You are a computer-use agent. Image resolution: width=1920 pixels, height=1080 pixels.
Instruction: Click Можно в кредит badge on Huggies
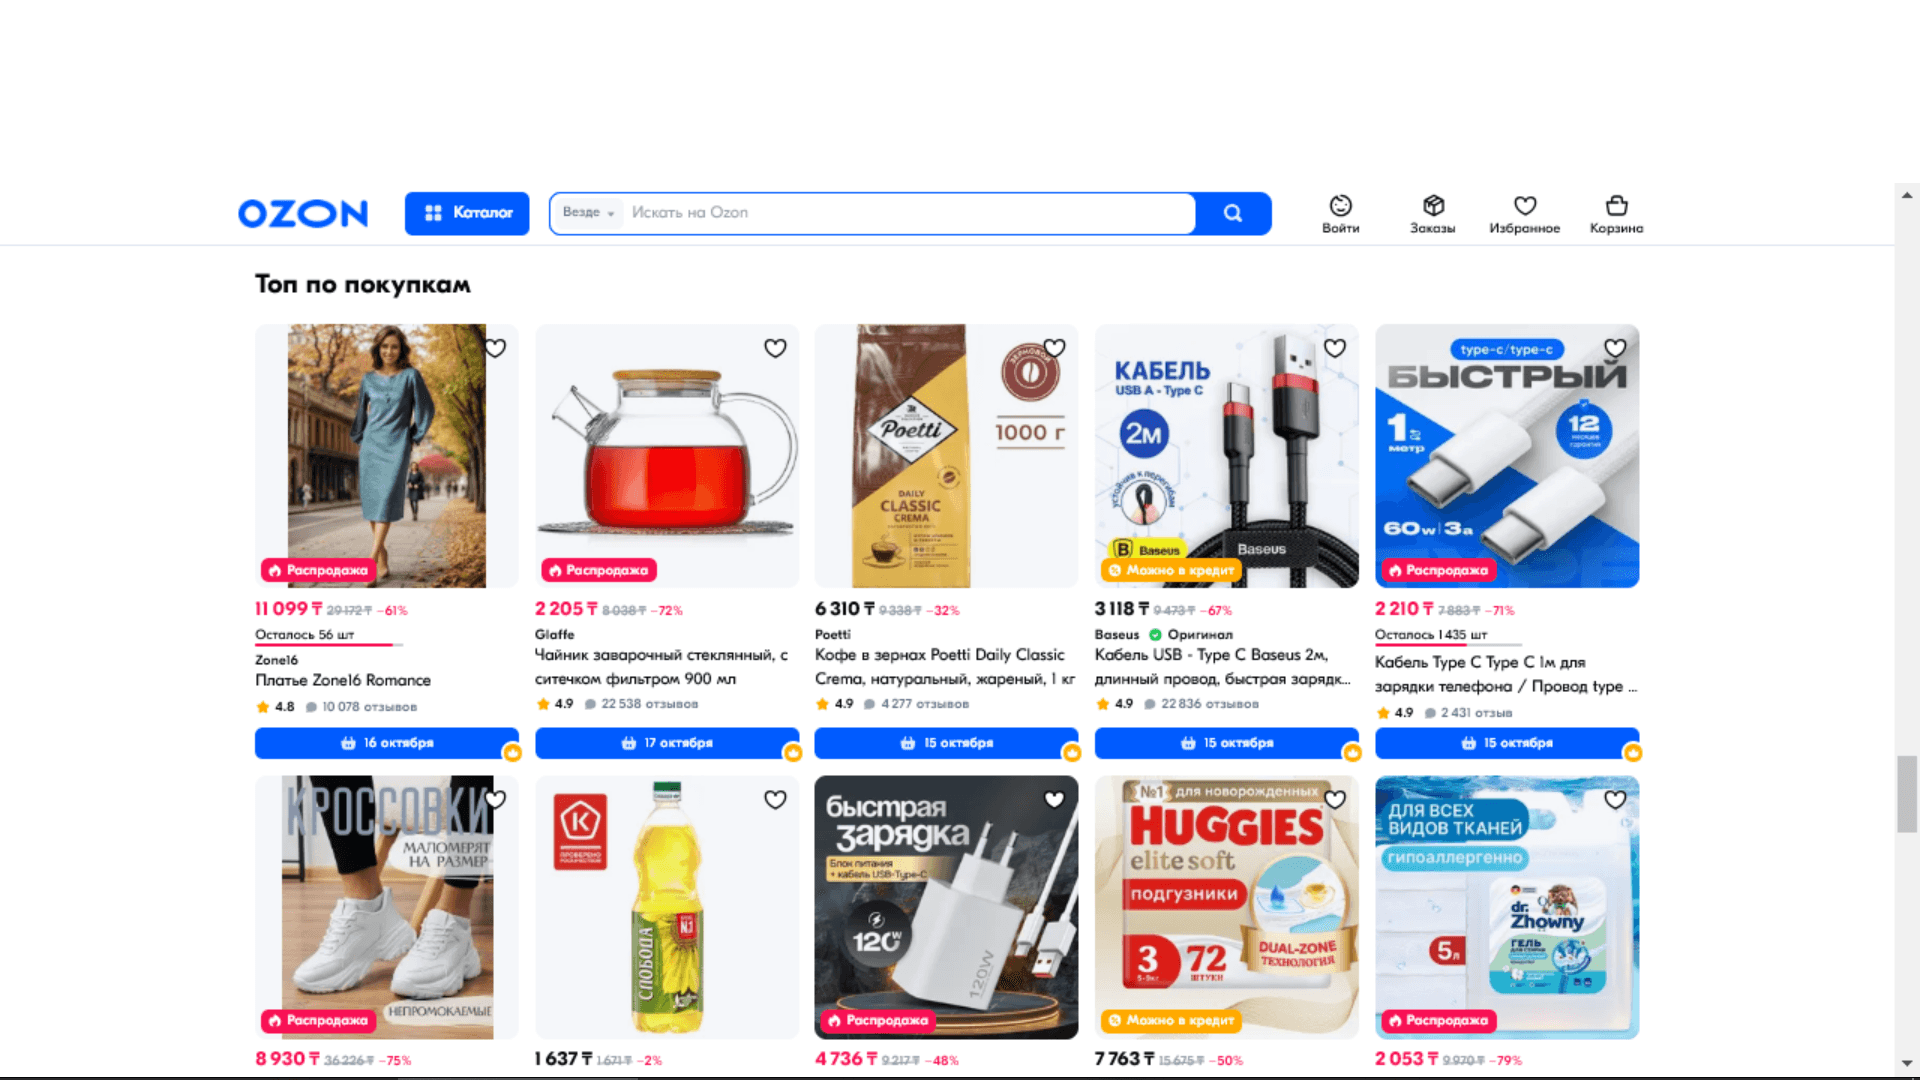click(1171, 1020)
